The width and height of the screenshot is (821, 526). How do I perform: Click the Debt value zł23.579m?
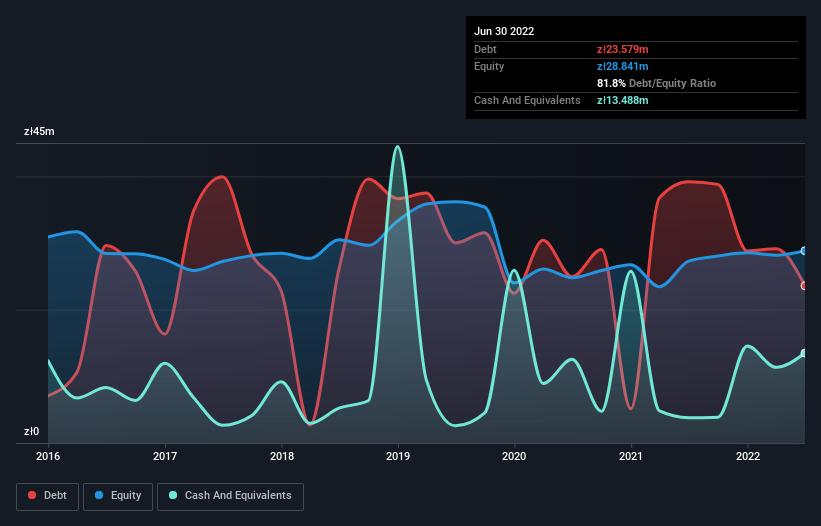click(x=623, y=49)
